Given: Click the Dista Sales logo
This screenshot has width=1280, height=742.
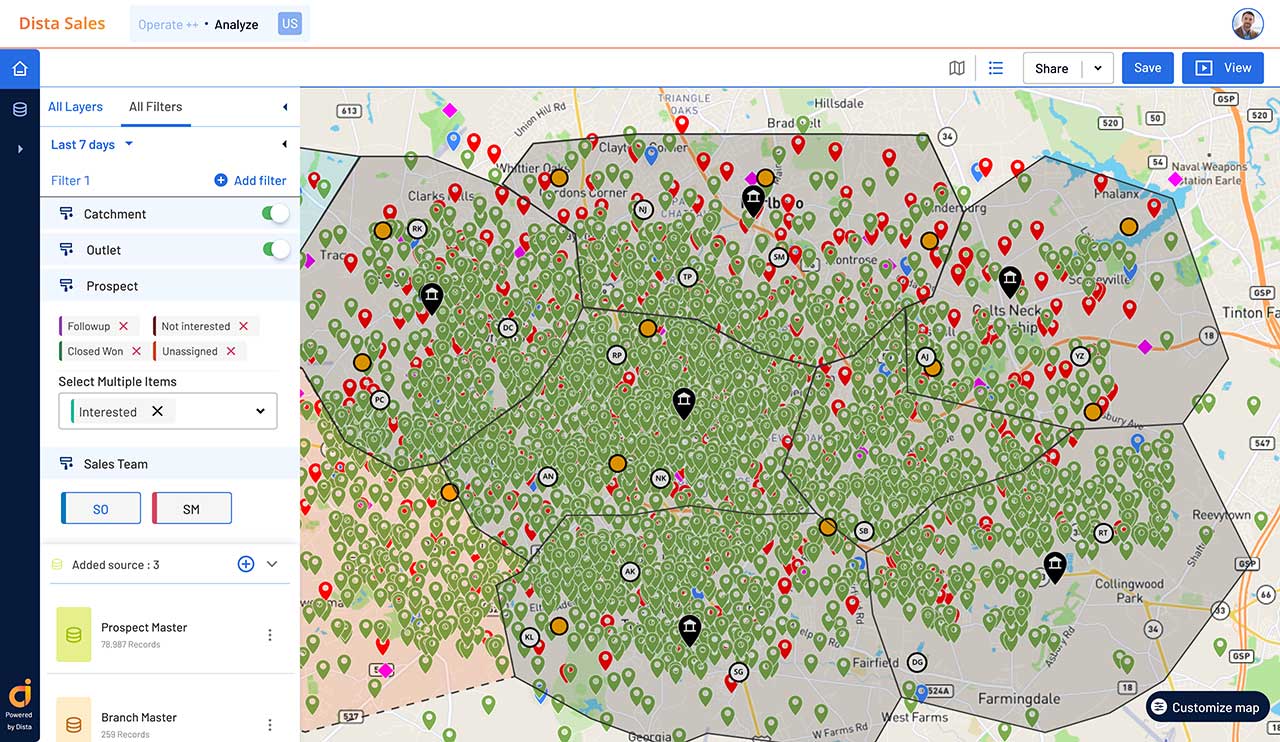Looking at the screenshot, I should tap(62, 24).
